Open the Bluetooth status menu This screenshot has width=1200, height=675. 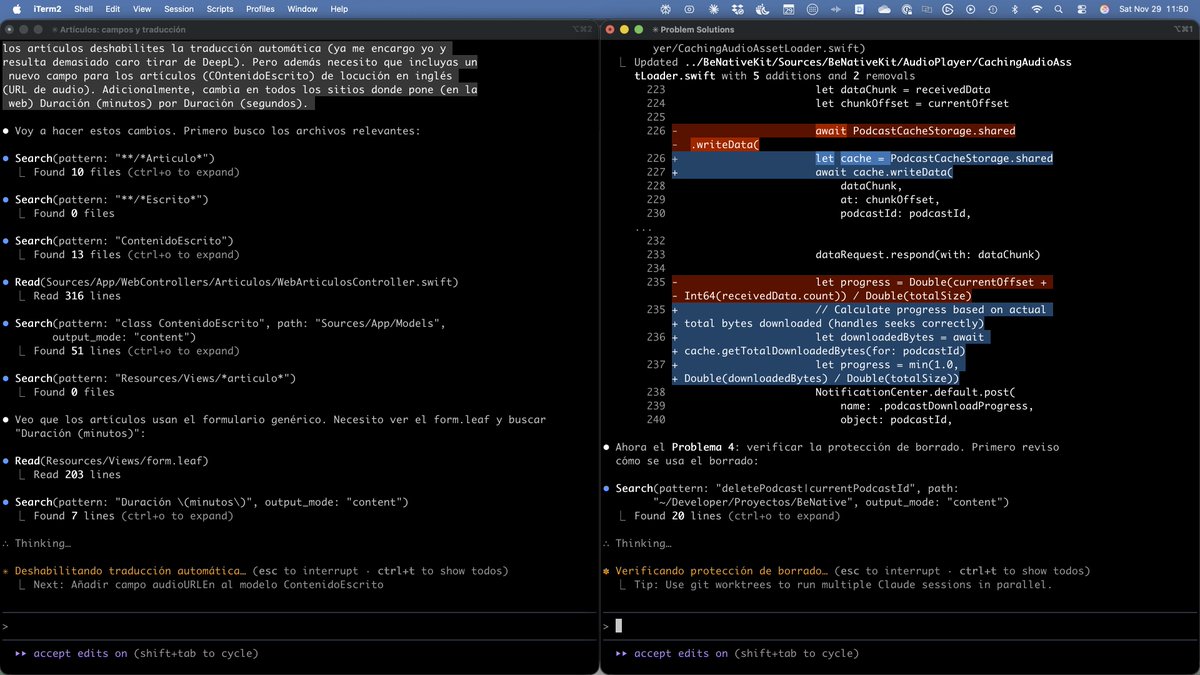(1015, 9)
